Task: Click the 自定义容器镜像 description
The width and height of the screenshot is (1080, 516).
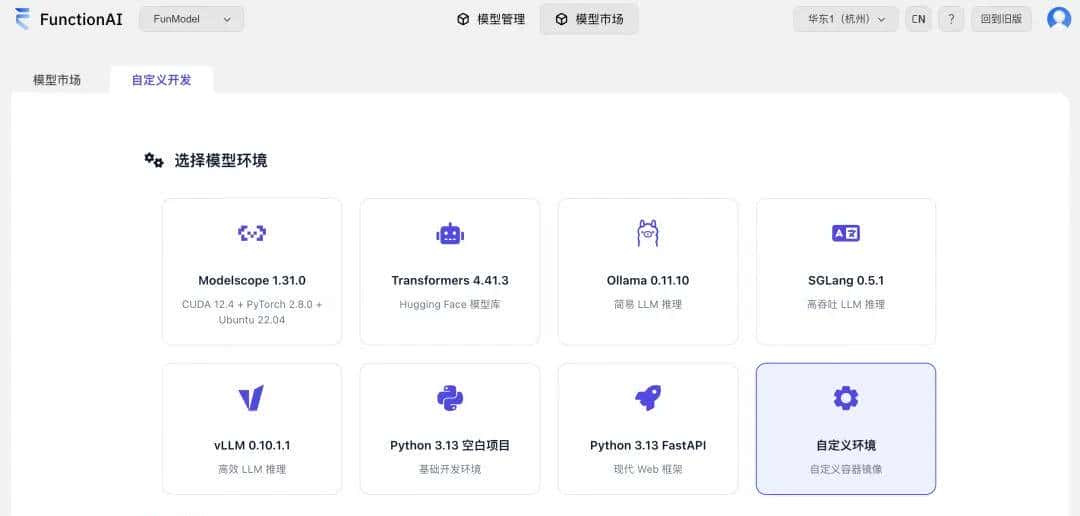Action: point(846,469)
